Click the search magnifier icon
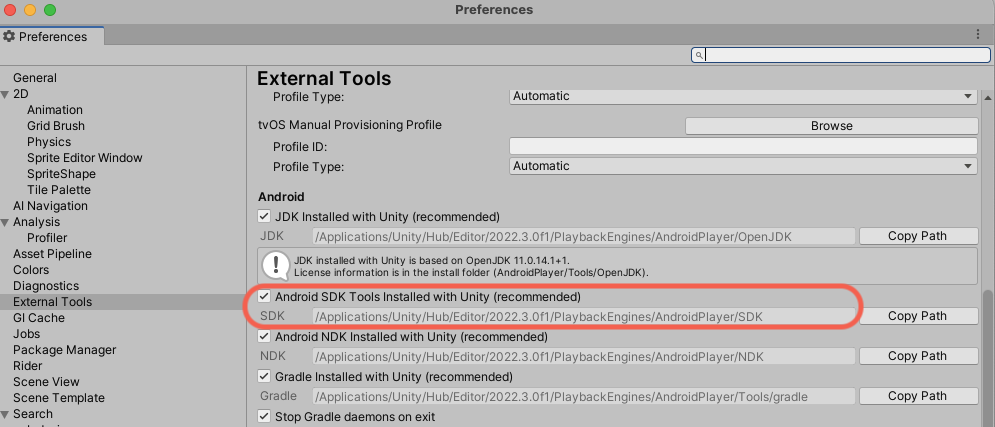 click(700, 56)
